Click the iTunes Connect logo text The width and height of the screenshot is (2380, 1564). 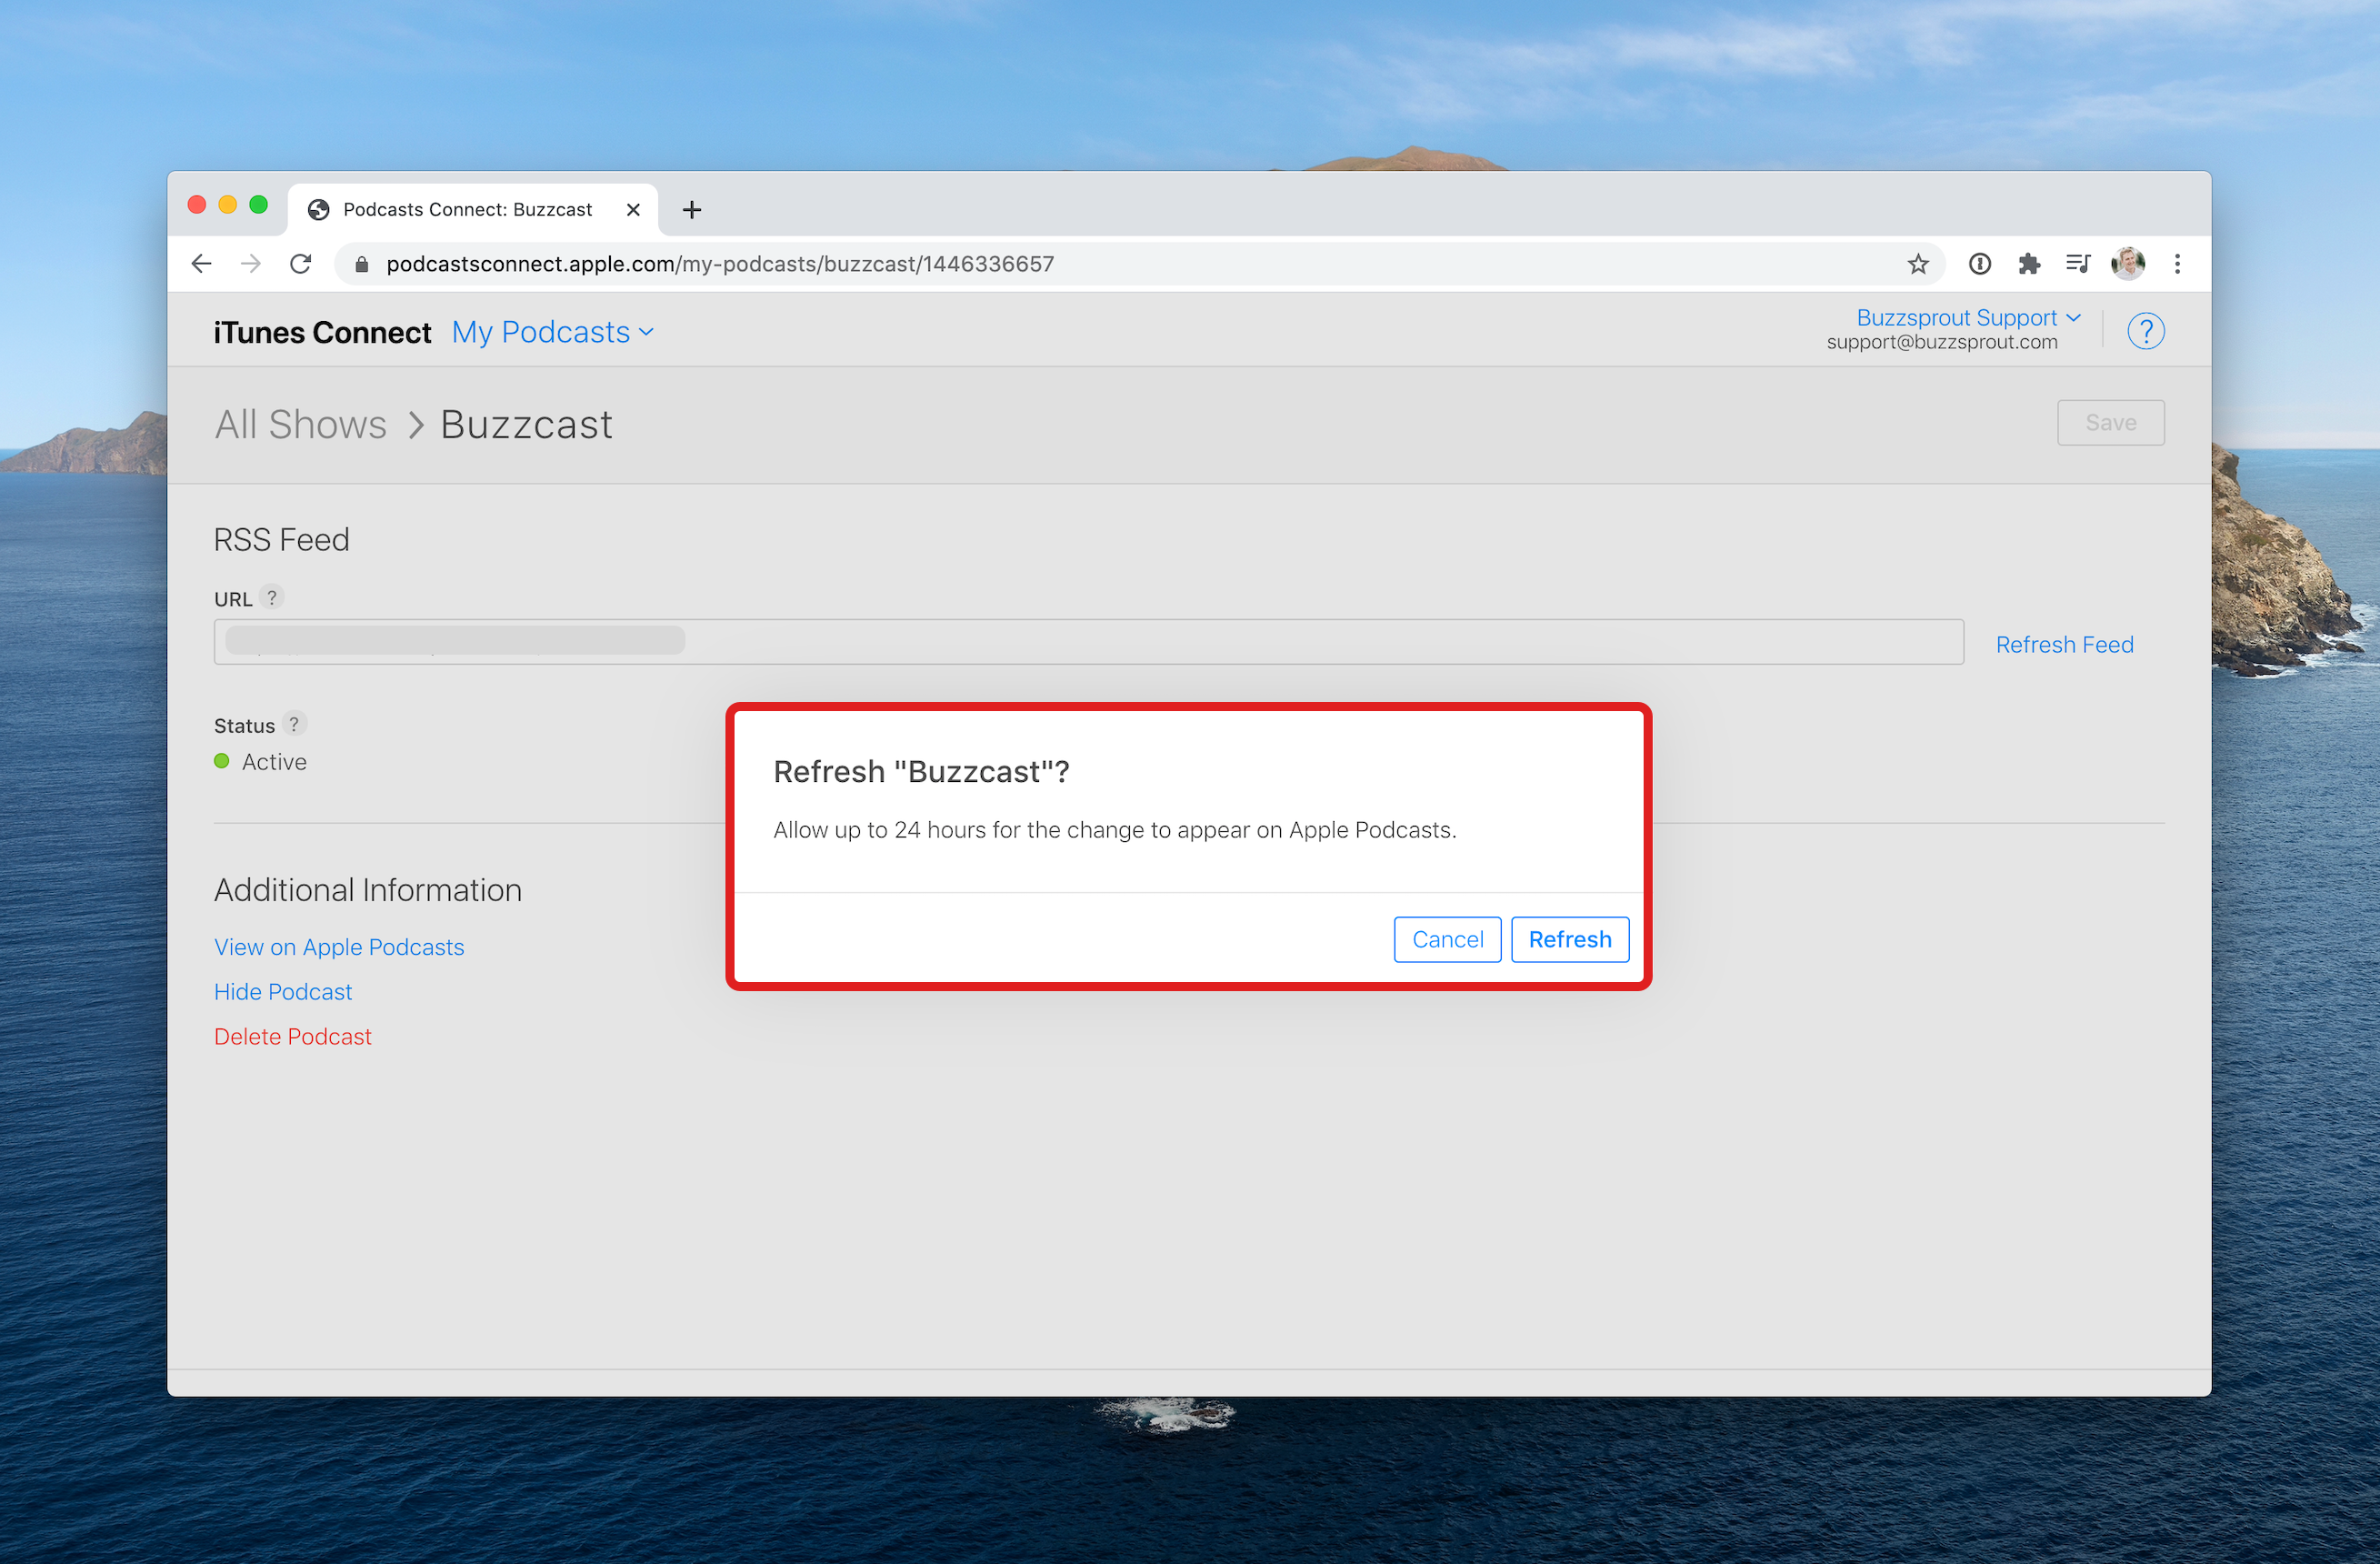tap(322, 332)
